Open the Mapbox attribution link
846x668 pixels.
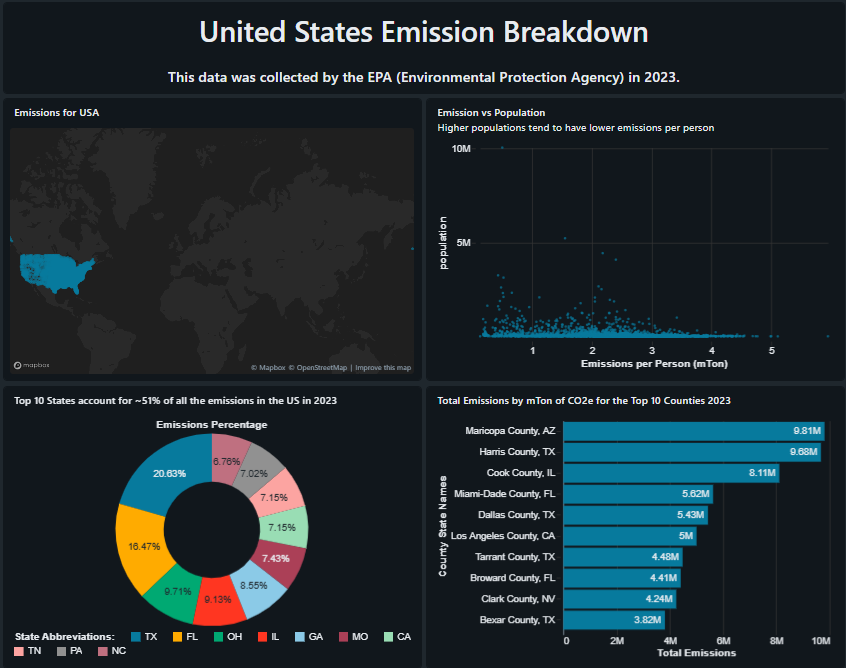[268, 367]
